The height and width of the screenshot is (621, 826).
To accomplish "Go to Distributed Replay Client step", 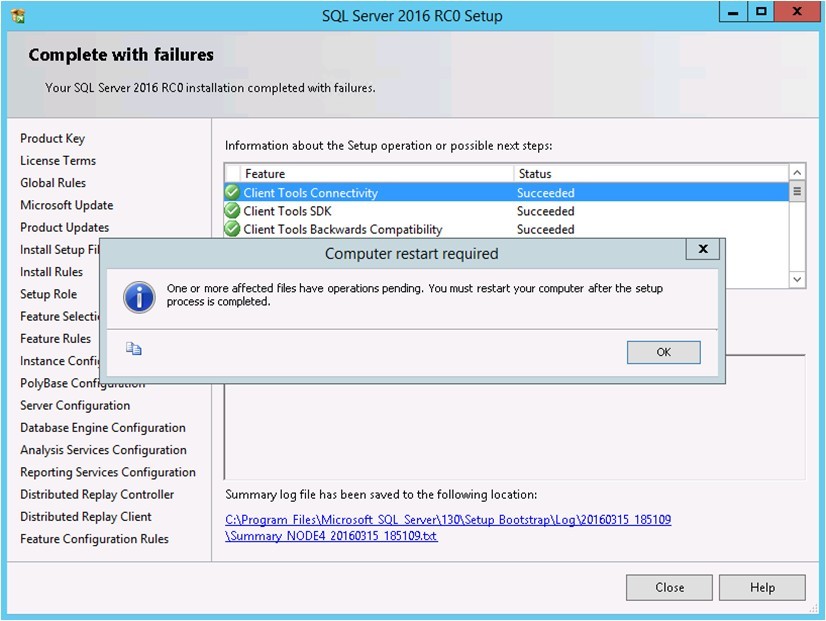I will [x=86, y=517].
